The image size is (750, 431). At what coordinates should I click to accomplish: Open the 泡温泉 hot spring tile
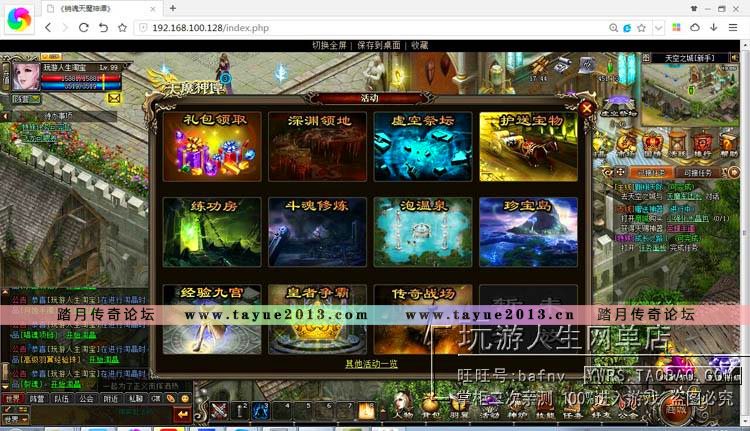coord(423,232)
